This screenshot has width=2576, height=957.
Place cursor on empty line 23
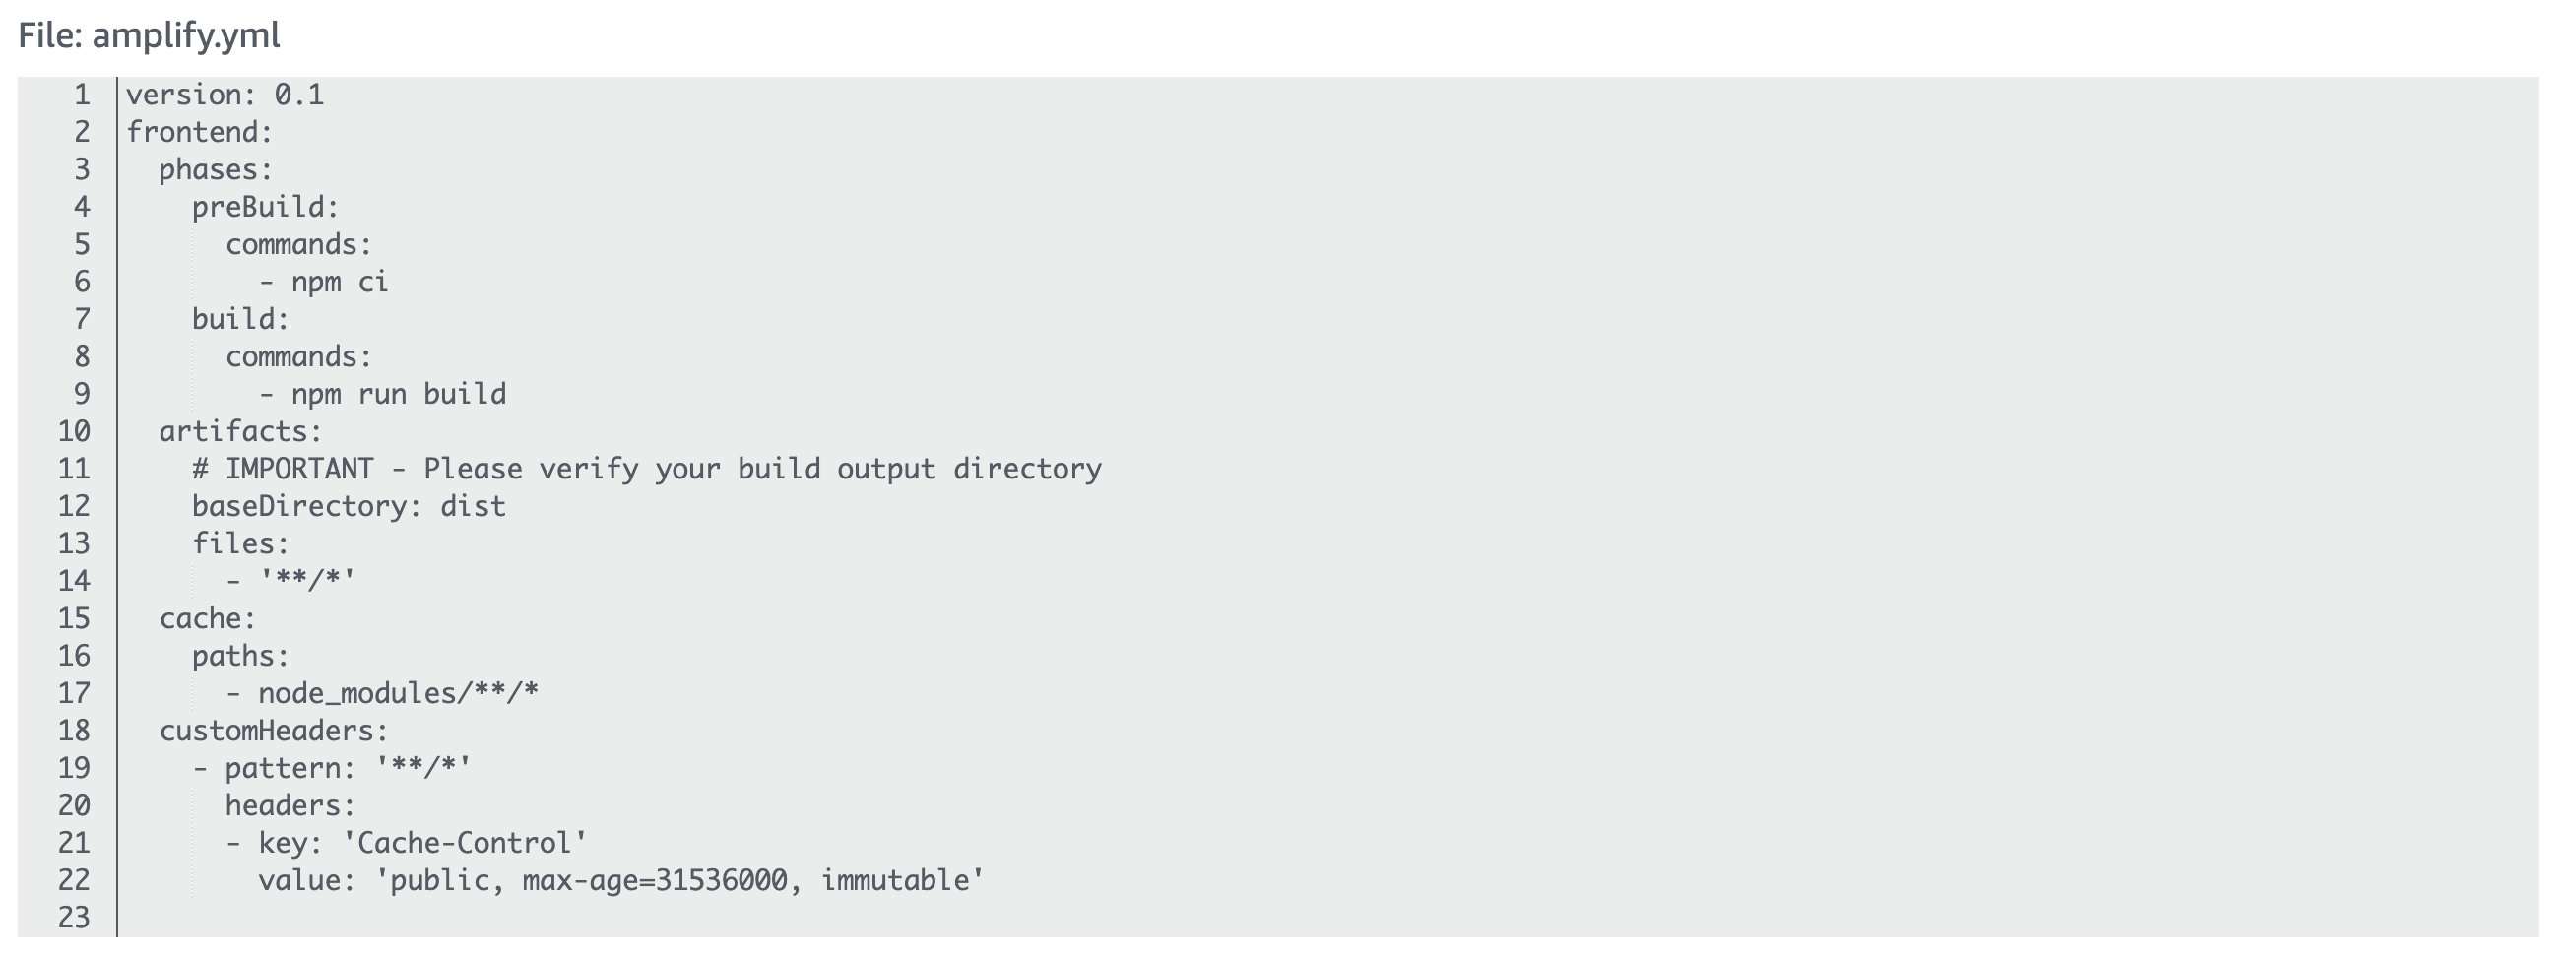point(1328,918)
